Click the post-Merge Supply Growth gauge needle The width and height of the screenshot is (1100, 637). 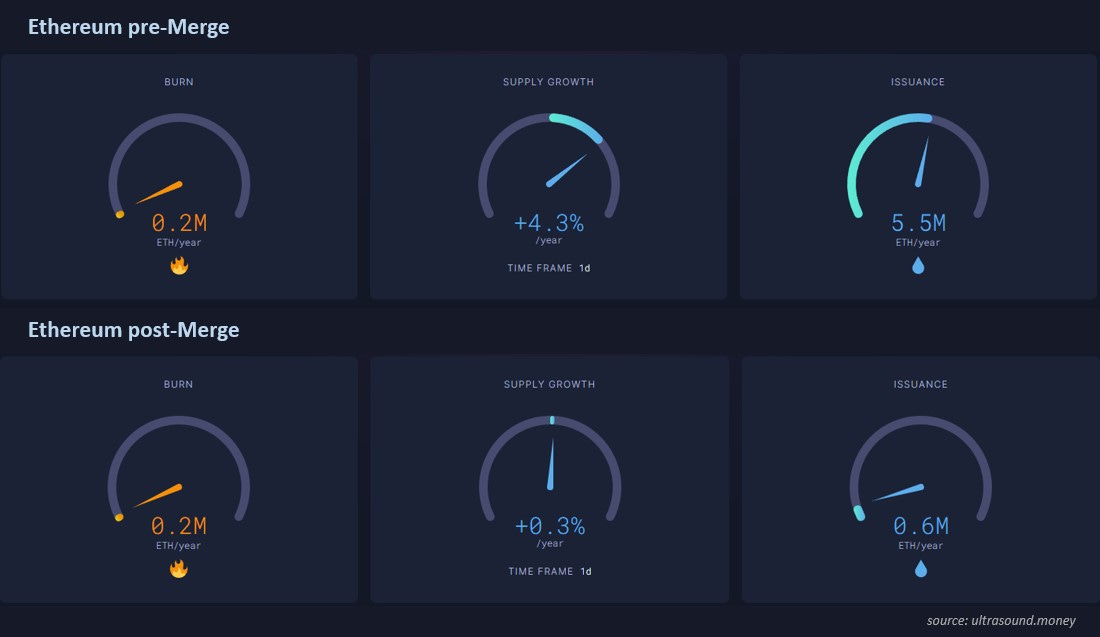551,464
